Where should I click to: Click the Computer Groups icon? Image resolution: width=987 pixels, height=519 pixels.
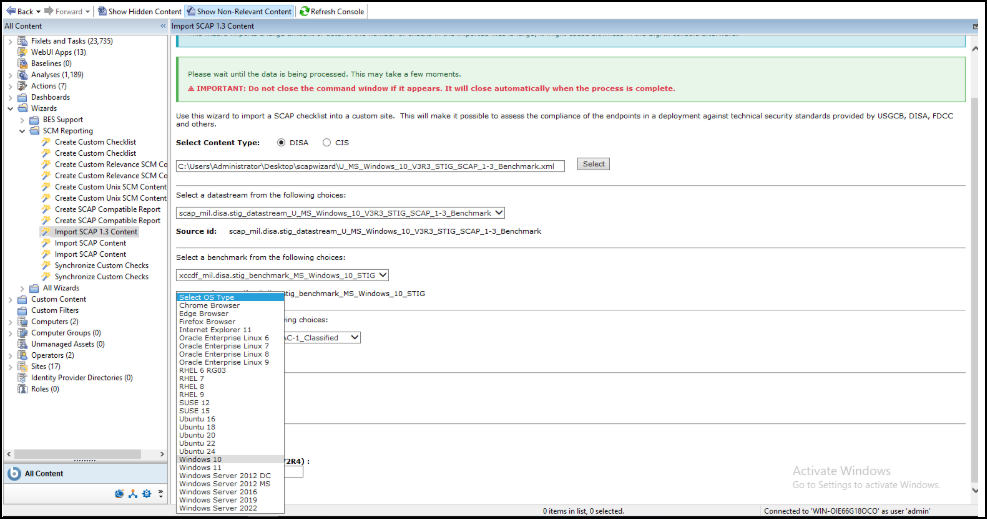pos(23,333)
